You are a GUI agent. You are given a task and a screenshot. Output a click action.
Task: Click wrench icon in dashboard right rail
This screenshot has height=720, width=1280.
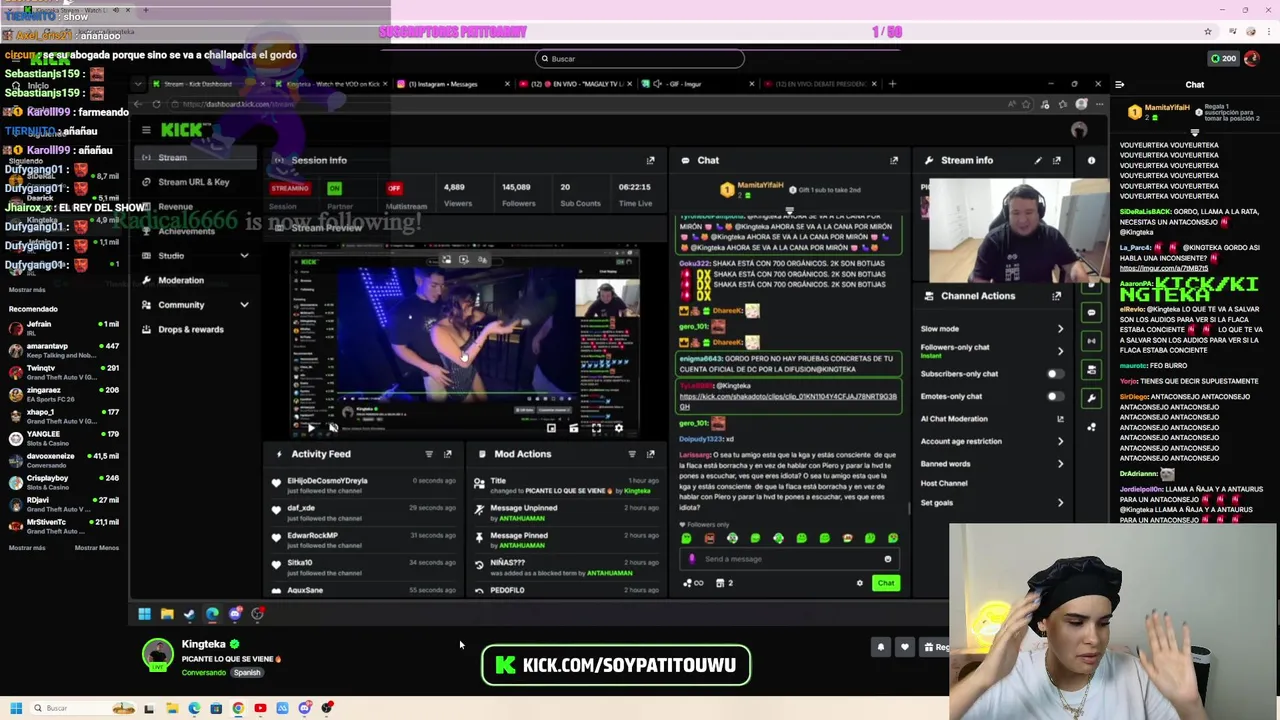tap(1092, 398)
